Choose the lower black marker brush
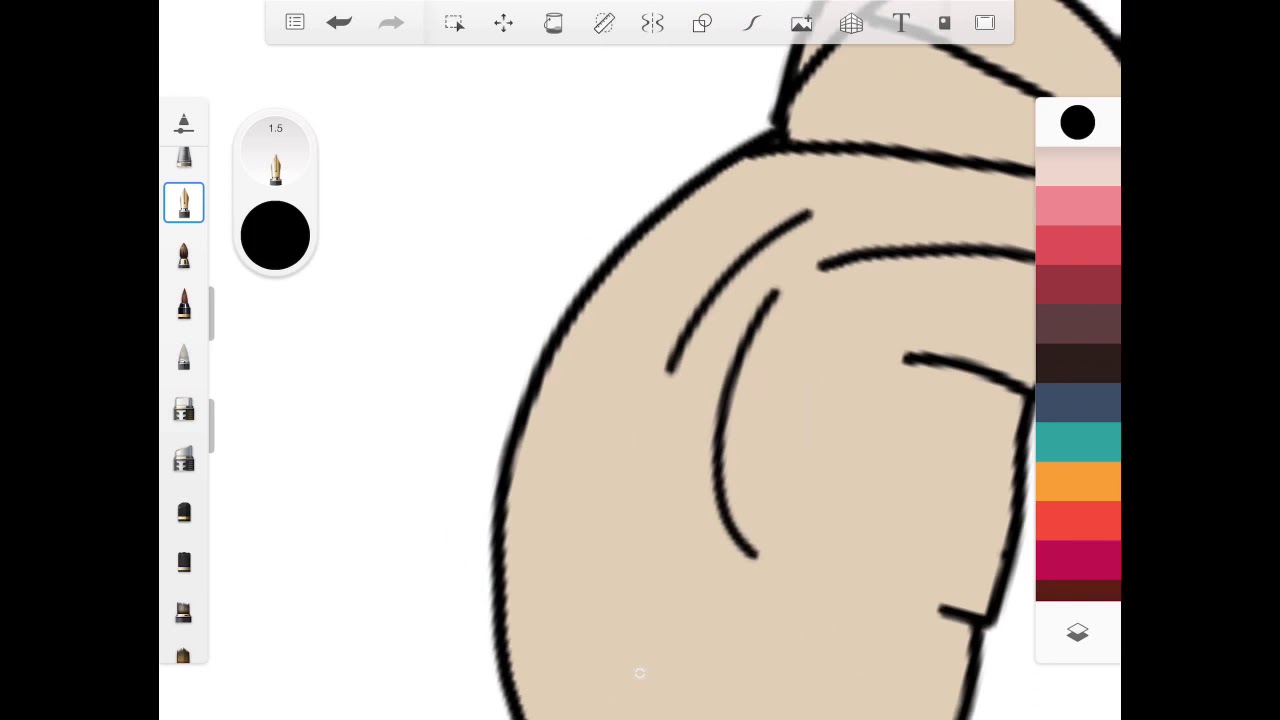 coord(184,562)
